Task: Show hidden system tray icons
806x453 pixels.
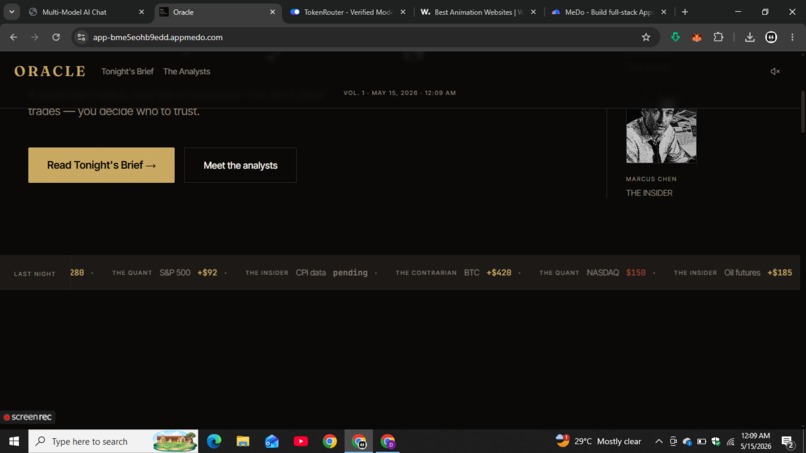Action: tap(658, 441)
